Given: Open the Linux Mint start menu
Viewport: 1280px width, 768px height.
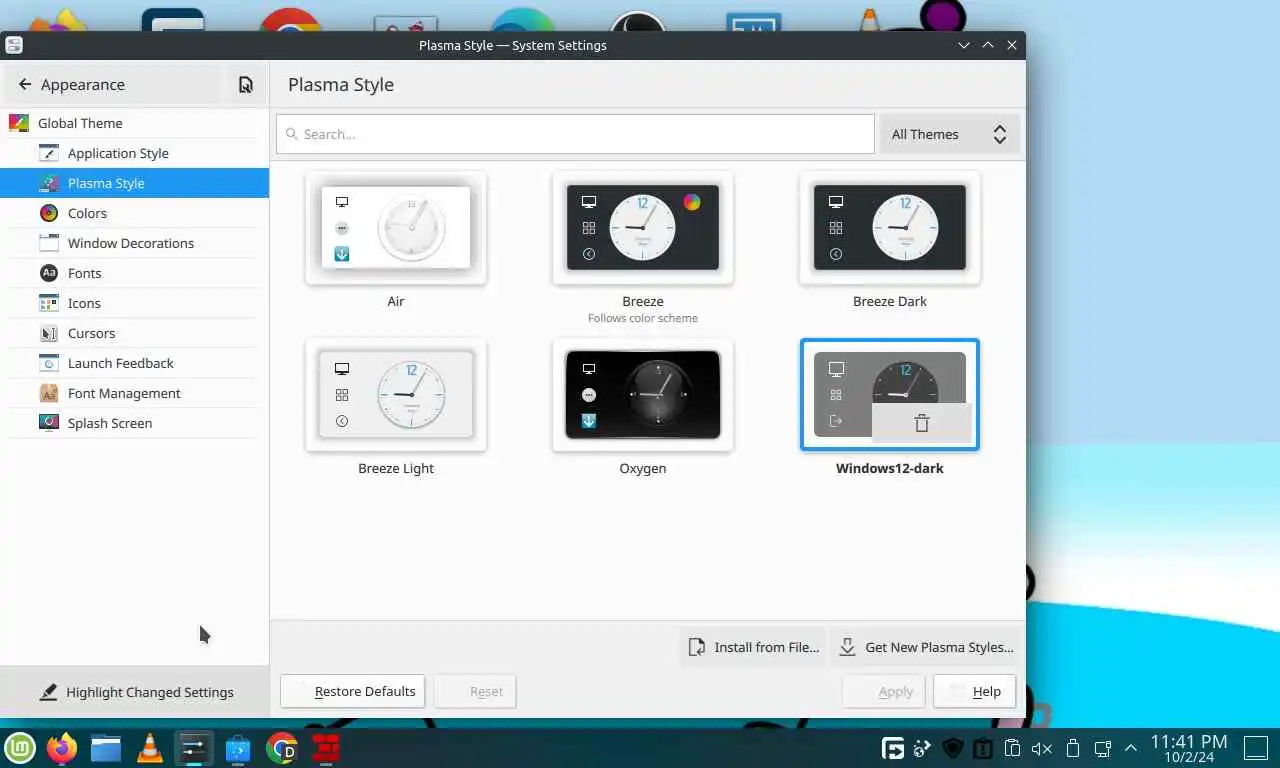Looking at the screenshot, I should pos(20,748).
